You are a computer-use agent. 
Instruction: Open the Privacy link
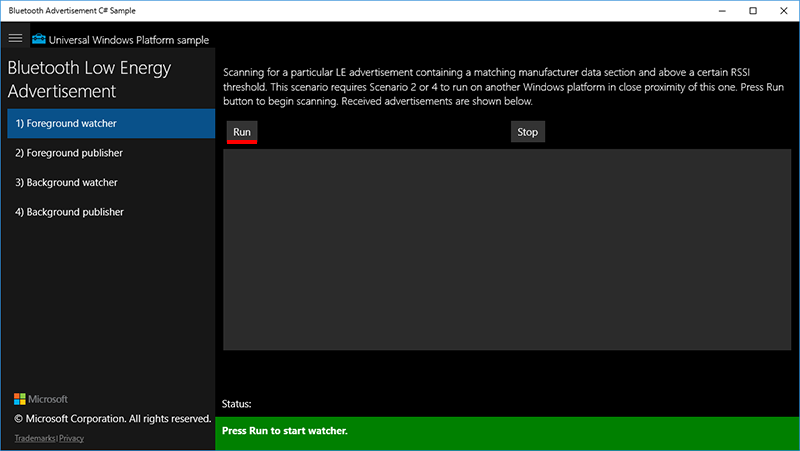click(71, 438)
